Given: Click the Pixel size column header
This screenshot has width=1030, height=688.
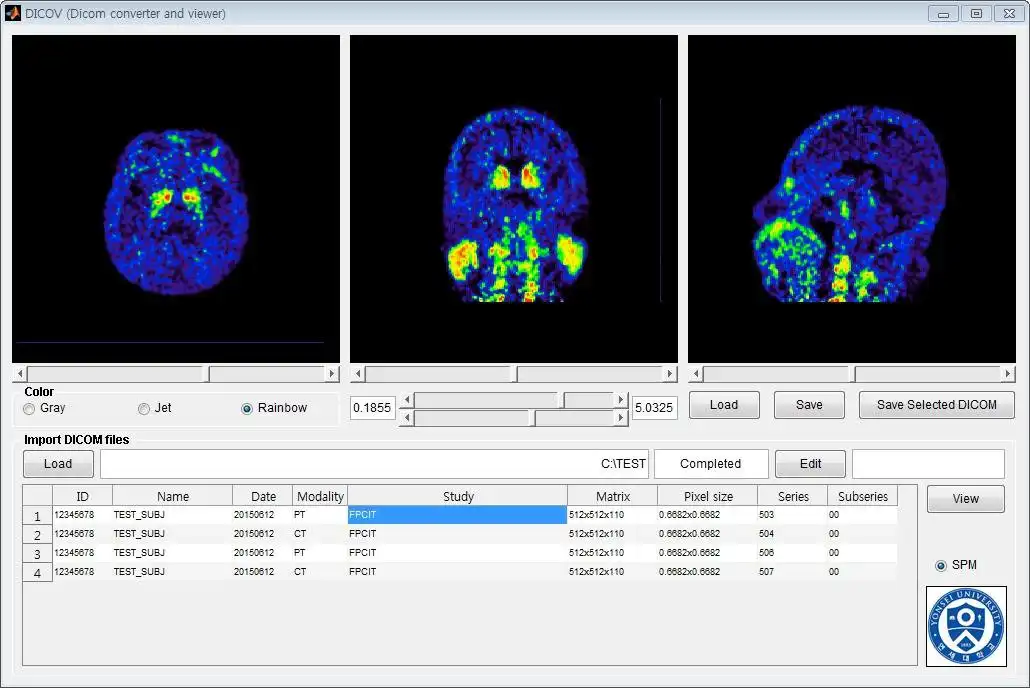Looking at the screenshot, I should point(707,496).
